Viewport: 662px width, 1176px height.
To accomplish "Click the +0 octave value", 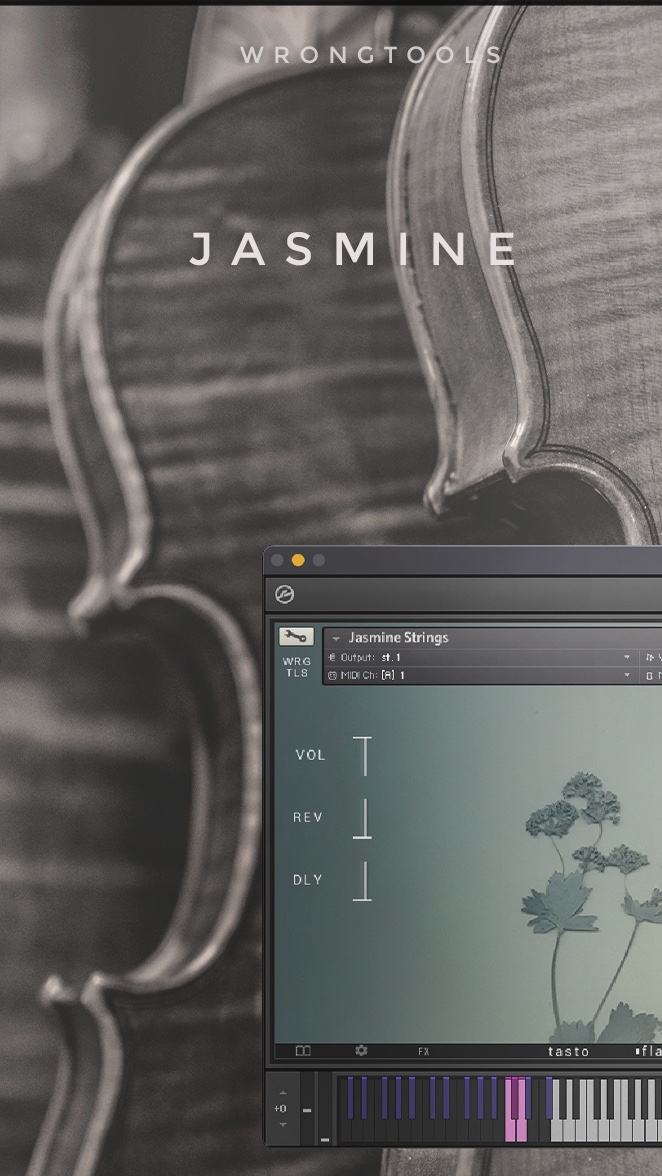I will point(280,1108).
